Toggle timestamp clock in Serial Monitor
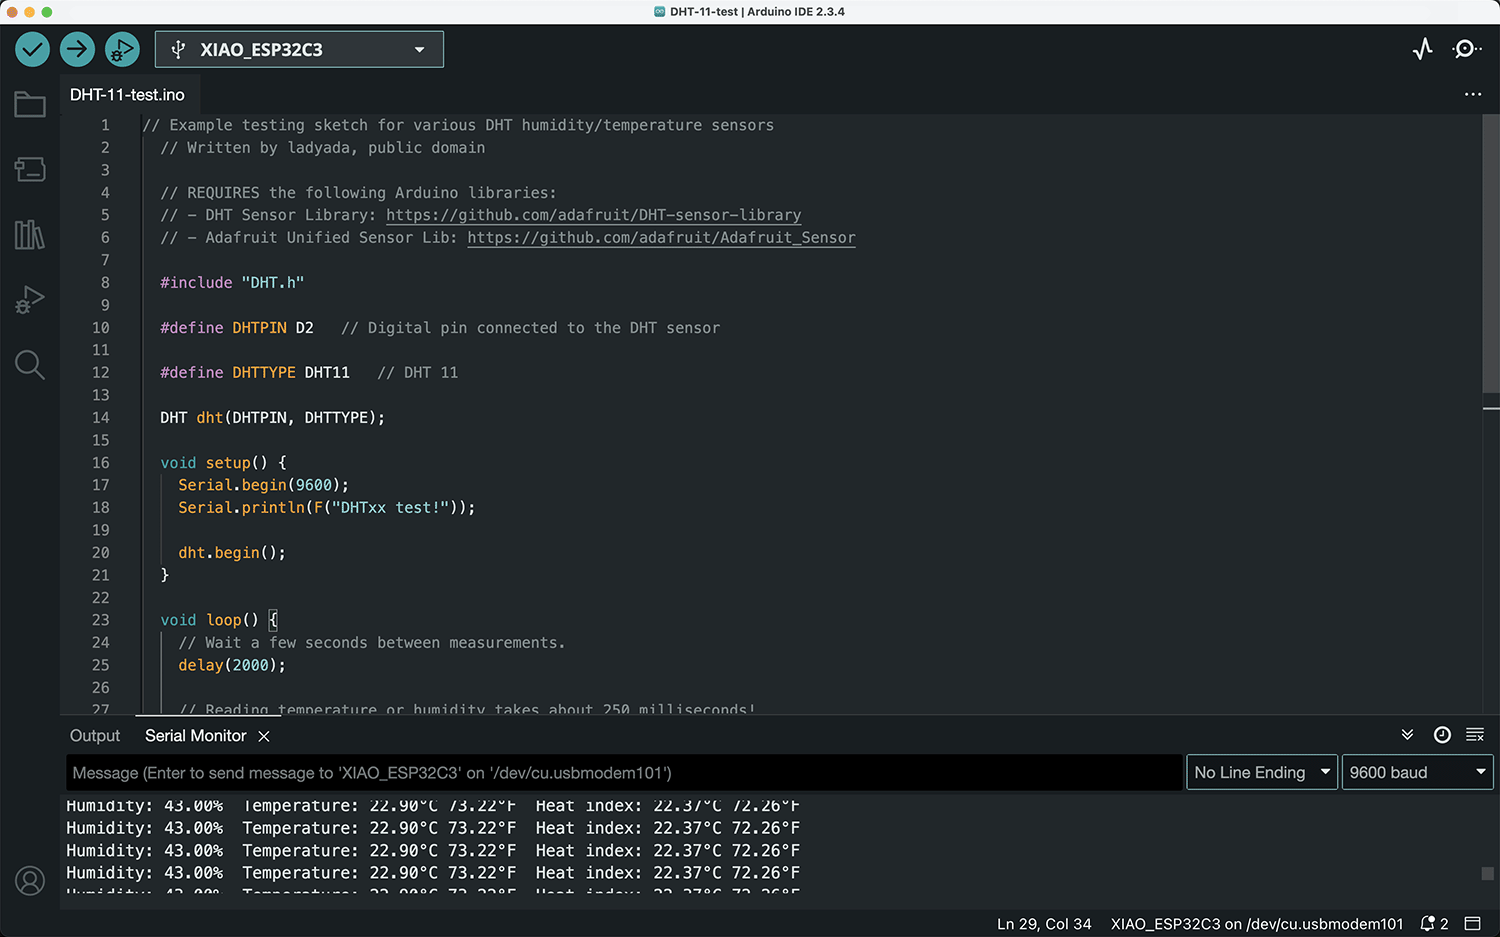This screenshot has width=1500, height=937. [1442, 735]
